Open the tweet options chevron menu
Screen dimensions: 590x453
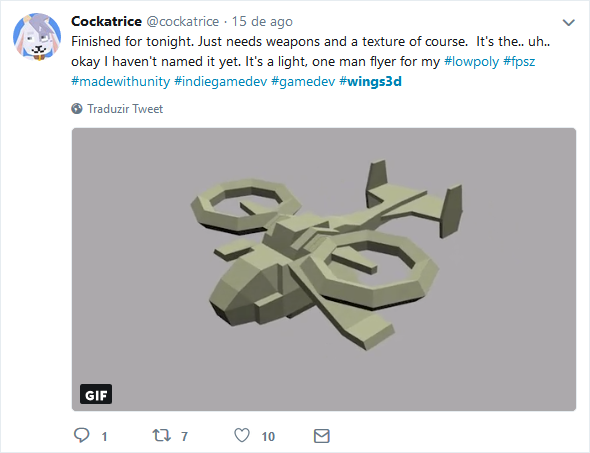(x=568, y=23)
